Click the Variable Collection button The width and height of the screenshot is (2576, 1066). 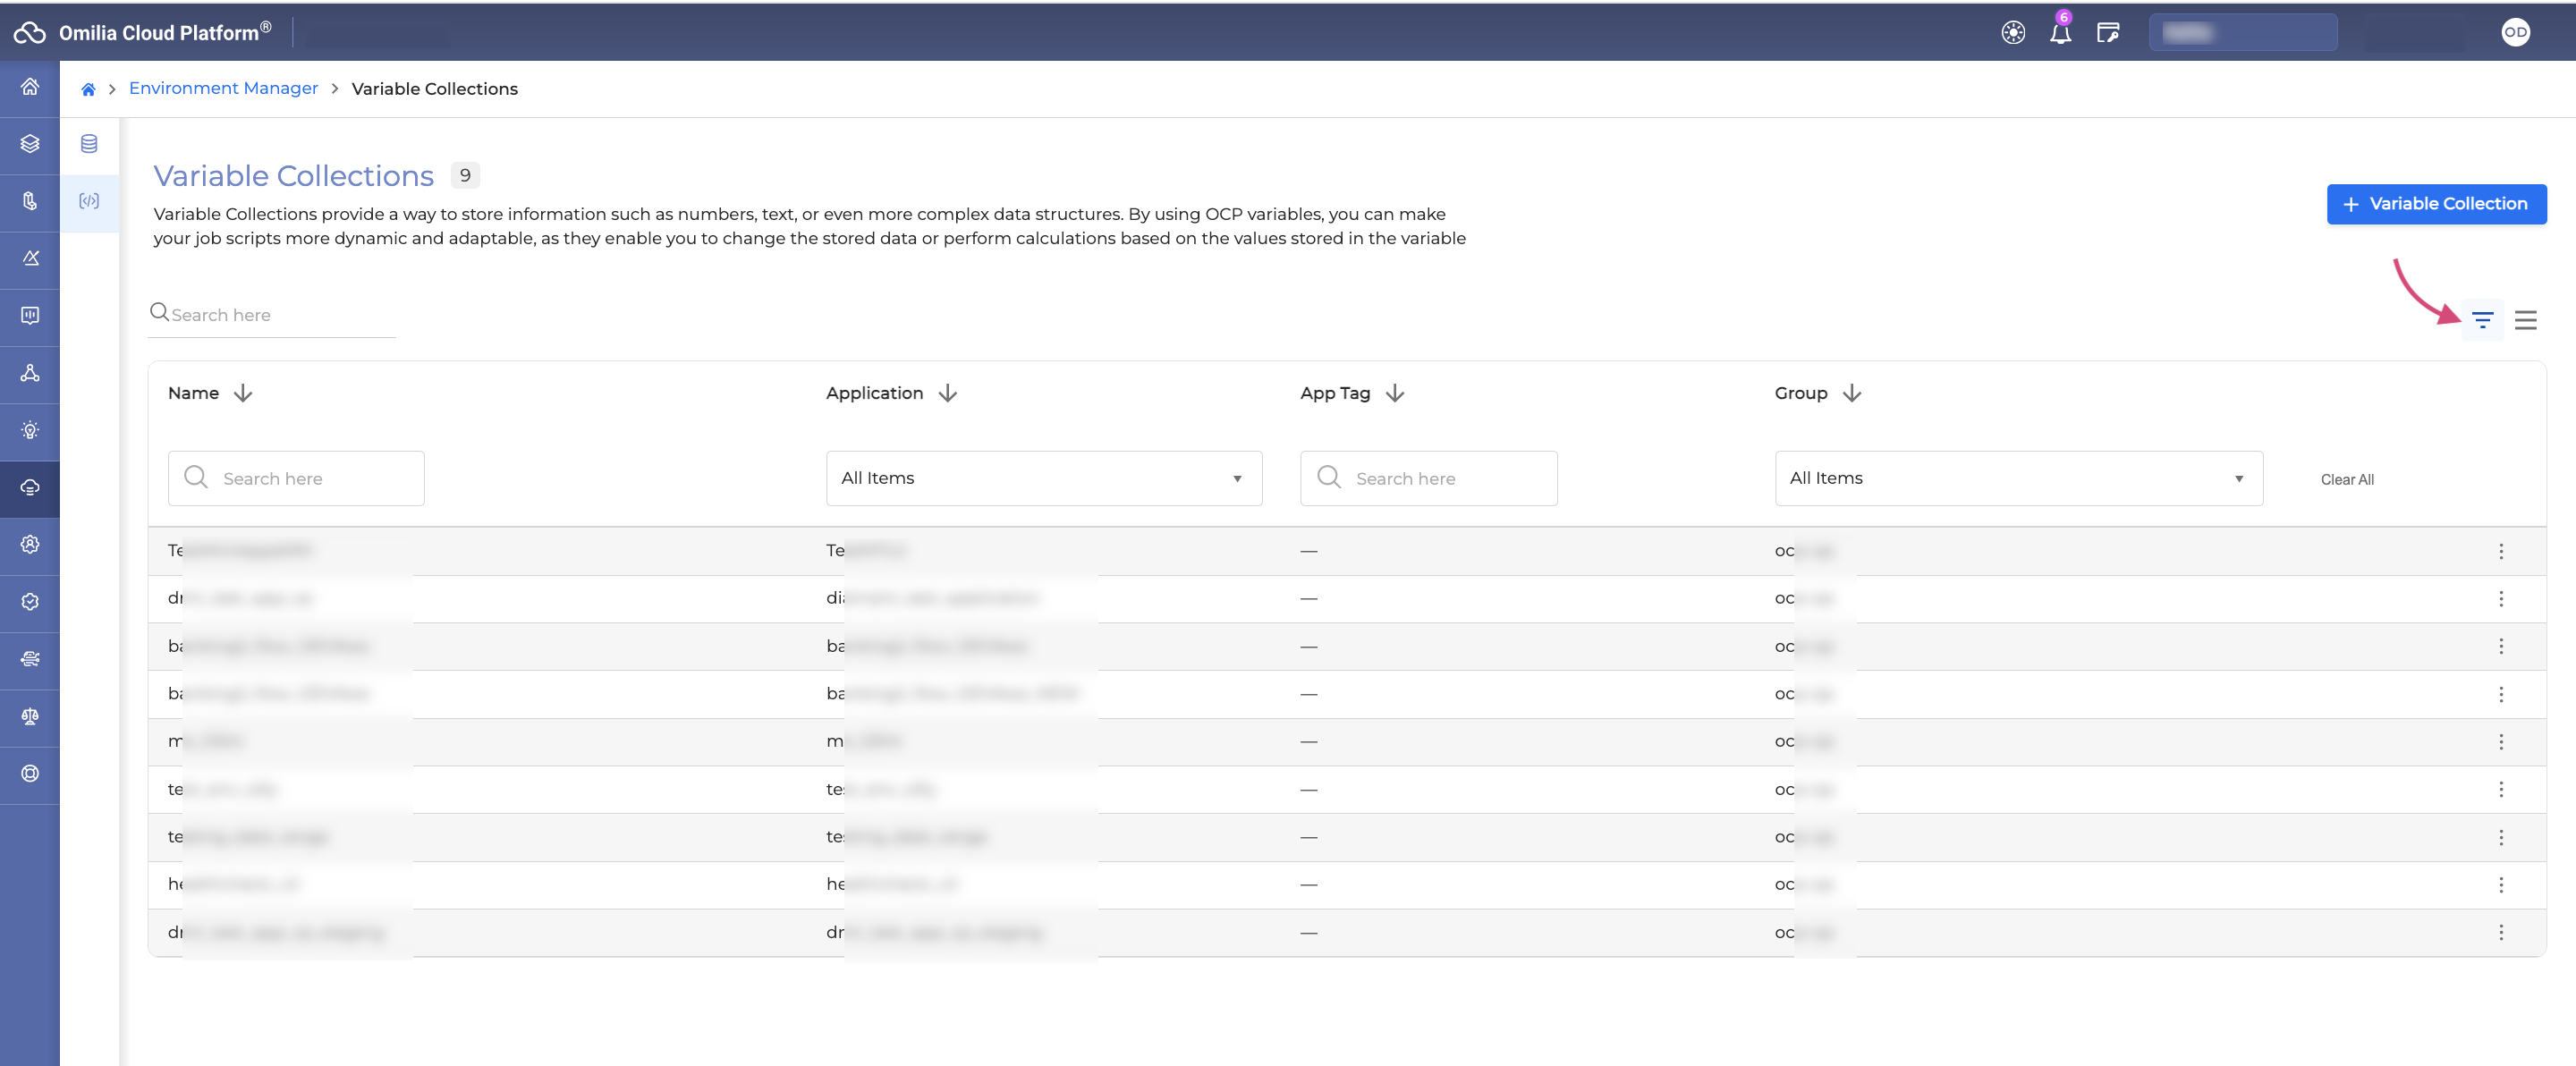click(2436, 204)
